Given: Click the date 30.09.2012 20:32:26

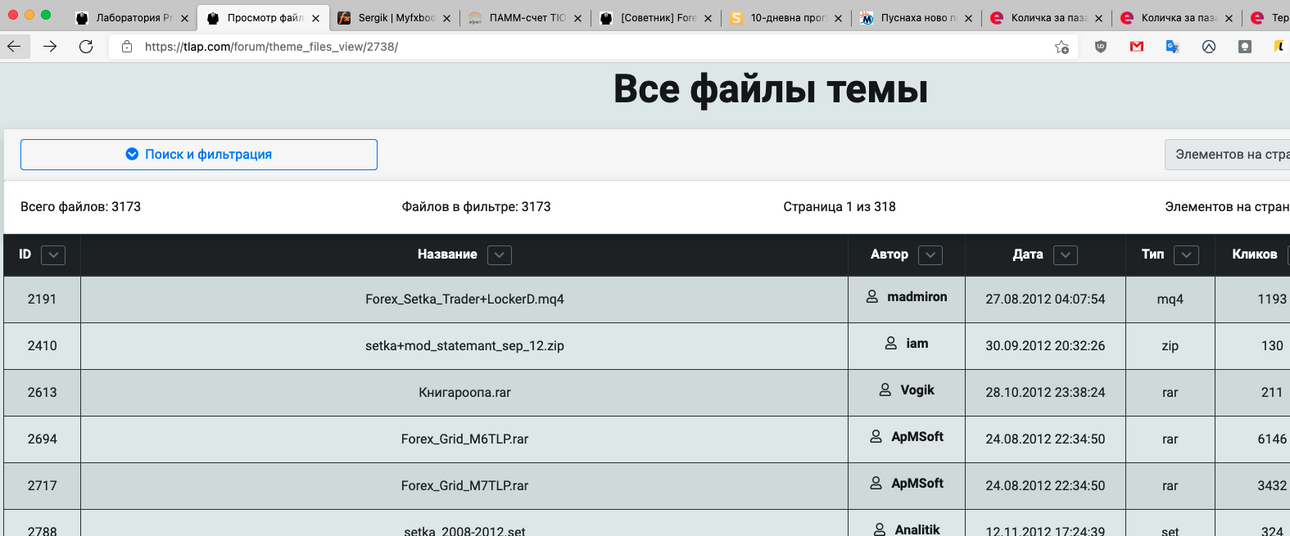Looking at the screenshot, I should point(1045,346).
